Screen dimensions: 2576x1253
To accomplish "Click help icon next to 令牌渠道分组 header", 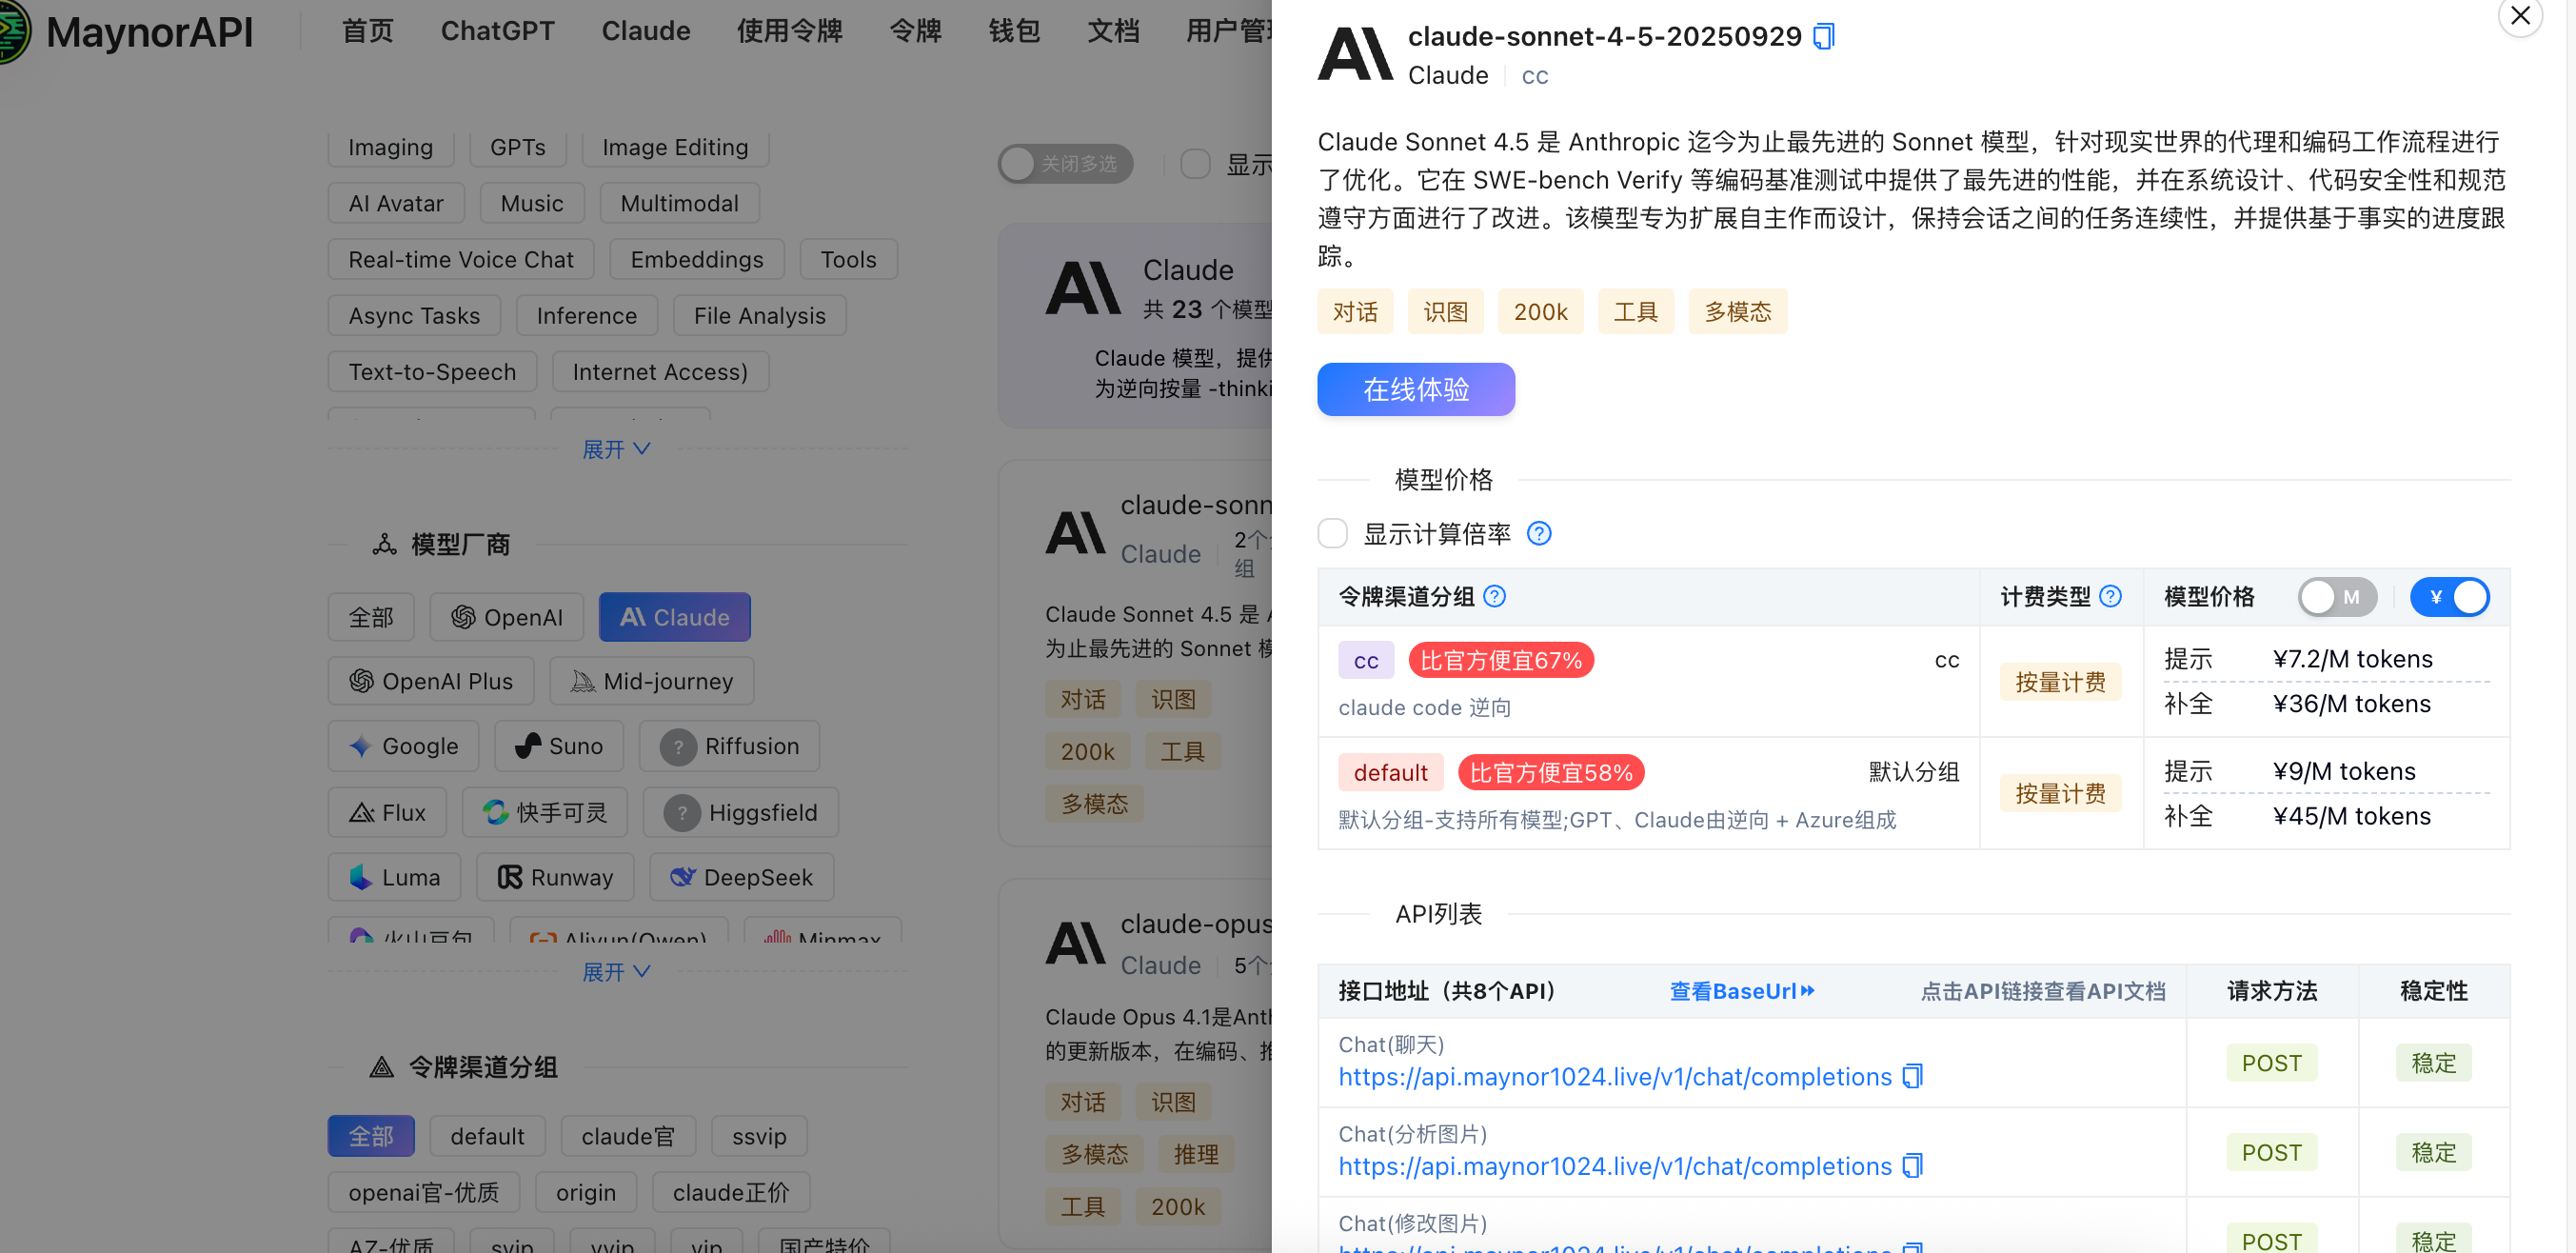I will (1494, 597).
